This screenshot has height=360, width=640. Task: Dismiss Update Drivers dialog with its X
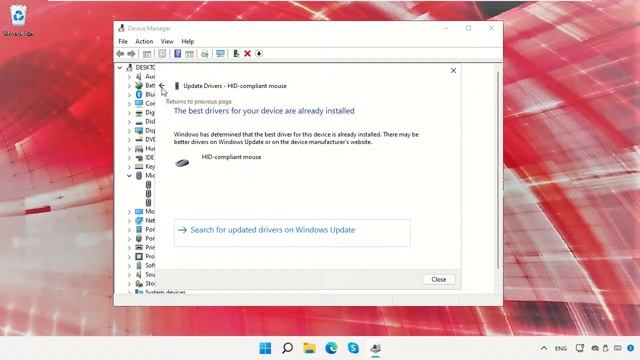tap(453, 71)
